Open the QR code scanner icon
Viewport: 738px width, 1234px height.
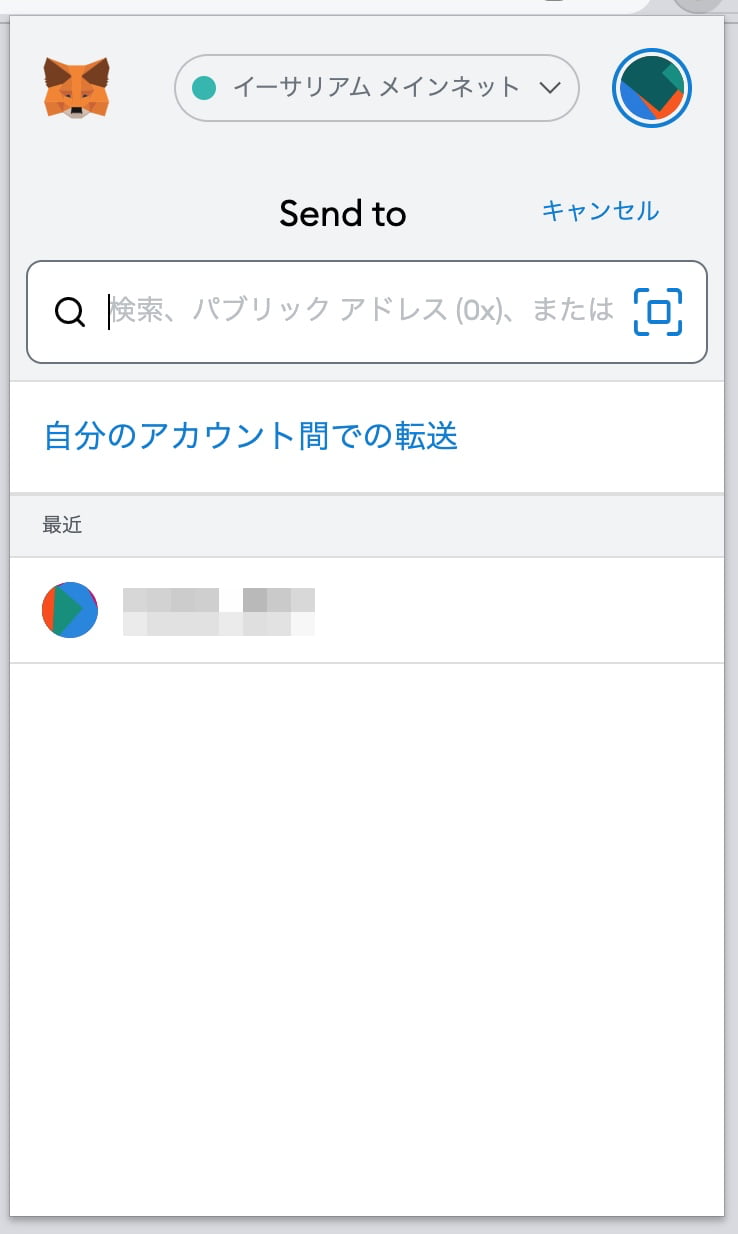[x=657, y=312]
